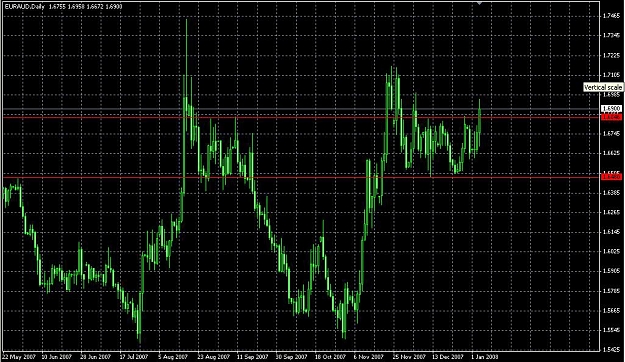Screen dimensions: 625x362
Task: Click the 17 Jul 2007 date label
Action: [134, 357]
